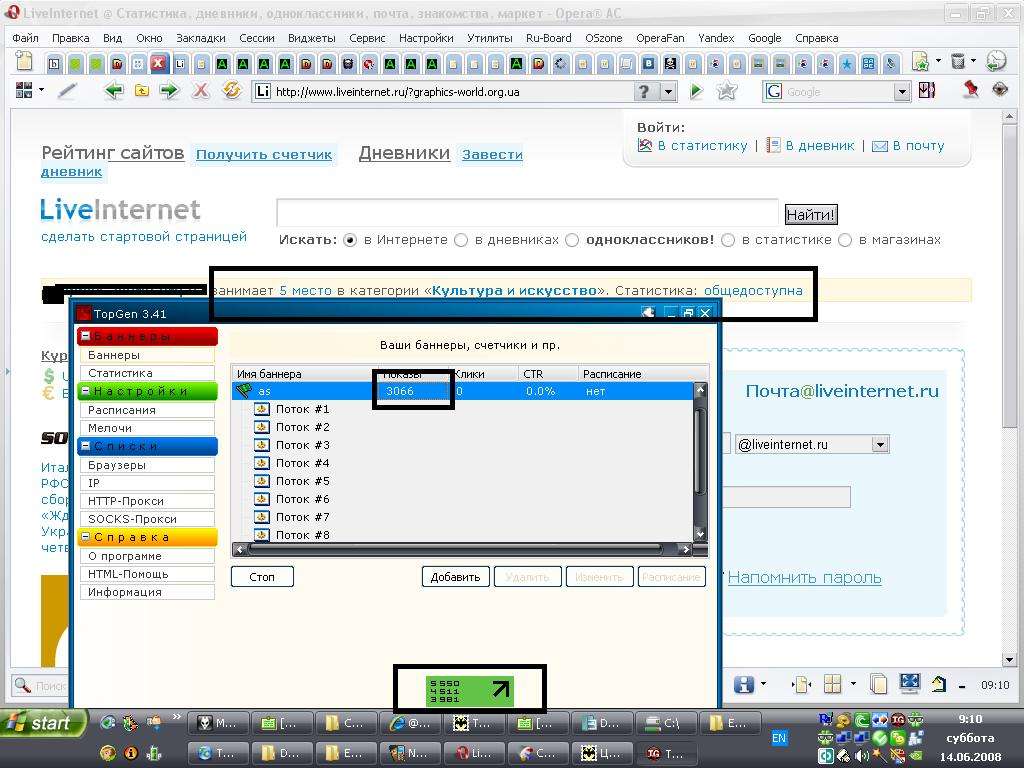This screenshot has width=1024, height=768.
Task: Click the Культура и искусство category link
Action: click(514, 291)
